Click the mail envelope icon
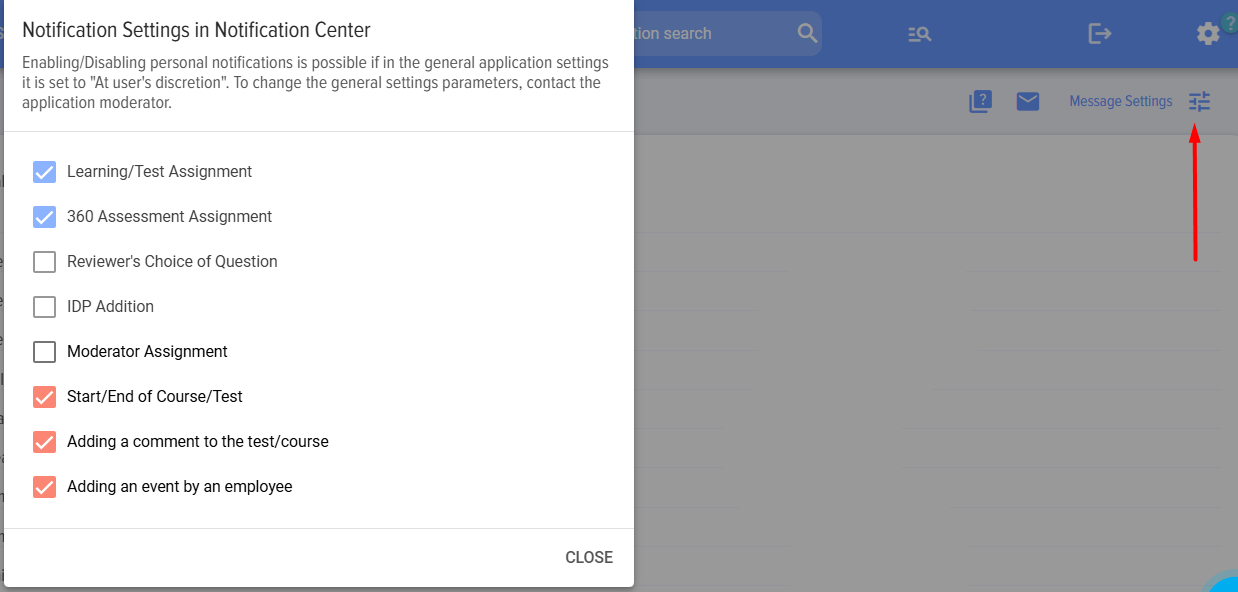1238x592 pixels. [x=1028, y=101]
